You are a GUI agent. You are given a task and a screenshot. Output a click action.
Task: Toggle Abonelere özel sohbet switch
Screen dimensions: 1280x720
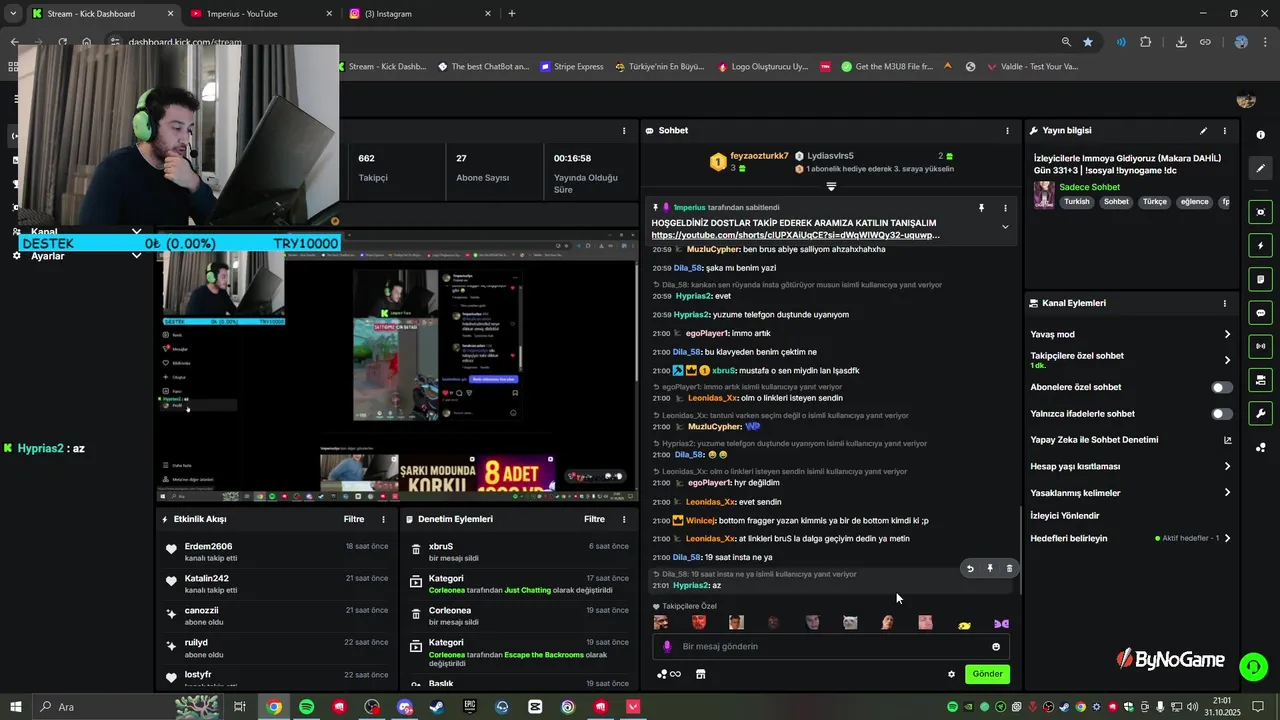click(x=1222, y=387)
